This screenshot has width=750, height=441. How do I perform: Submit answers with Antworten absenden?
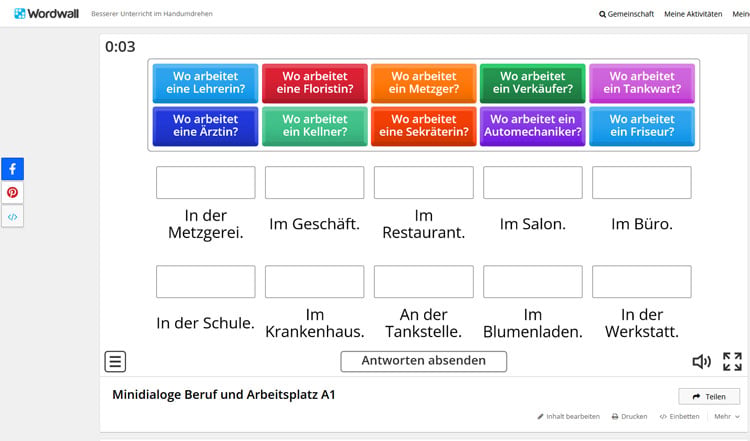[x=423, y=361]
